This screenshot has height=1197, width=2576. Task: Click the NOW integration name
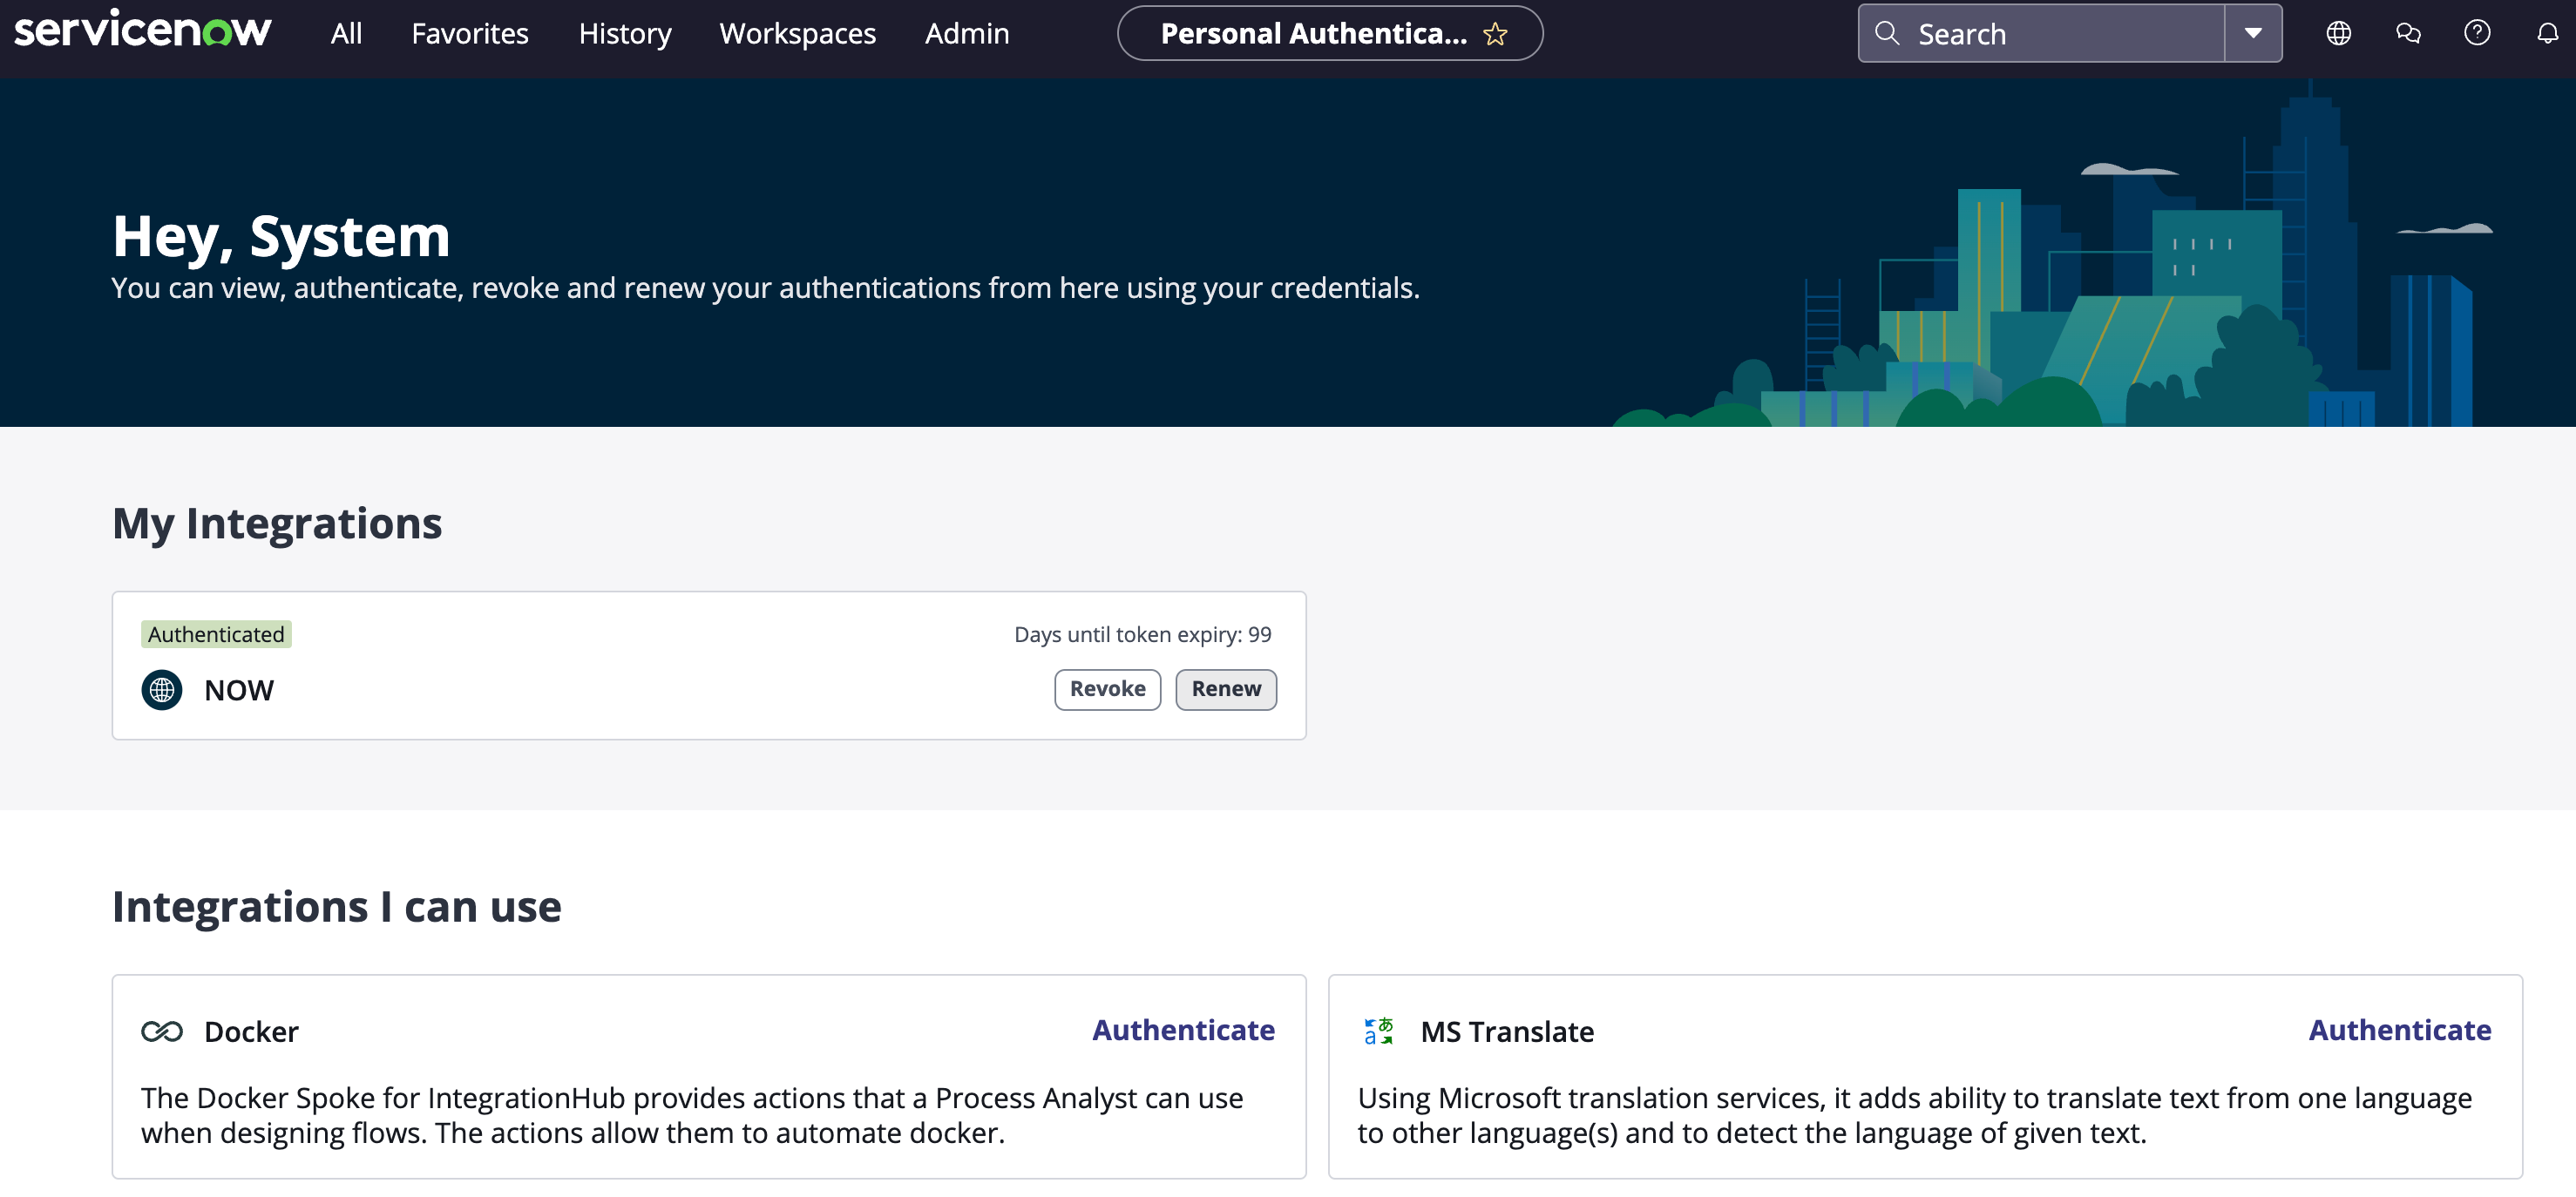coord(239,690)
